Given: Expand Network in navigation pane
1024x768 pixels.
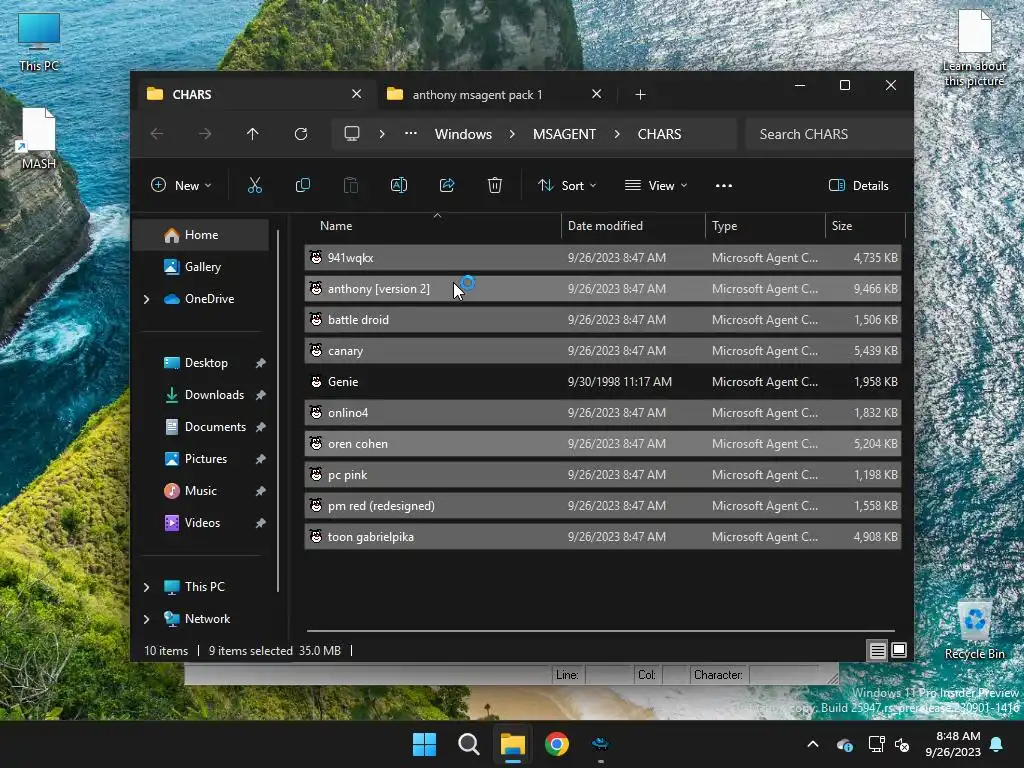Looking at the screenshot, I should click(146, 619).
